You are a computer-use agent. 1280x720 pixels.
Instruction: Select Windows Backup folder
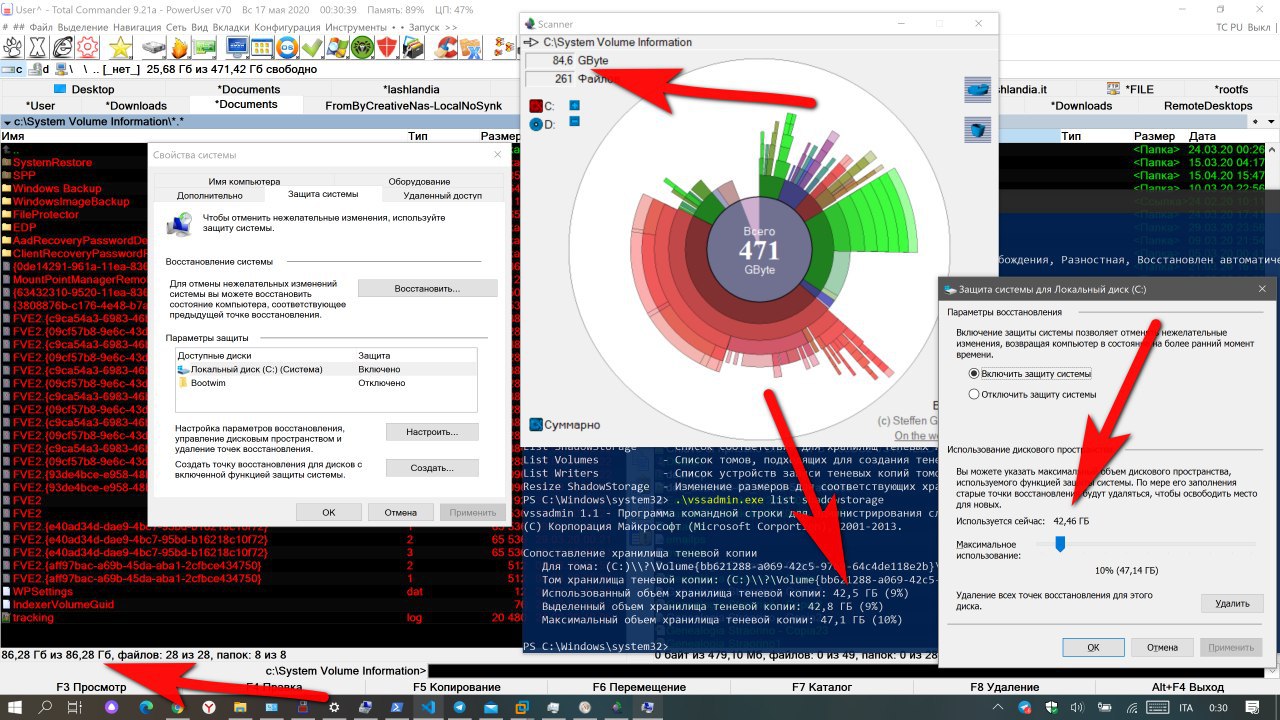pyautogui.click(x=56, y=188)
